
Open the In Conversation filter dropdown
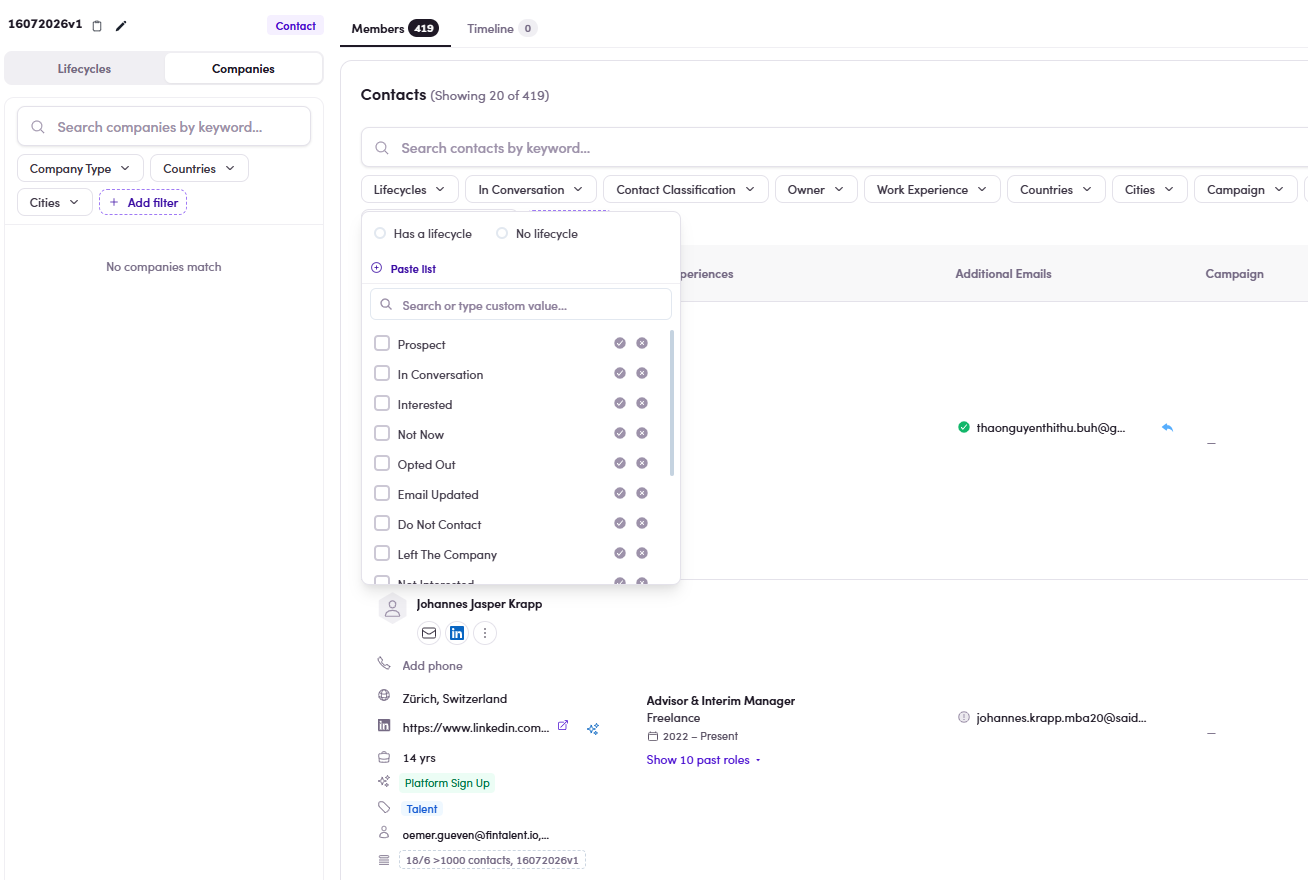pos(531,189)
